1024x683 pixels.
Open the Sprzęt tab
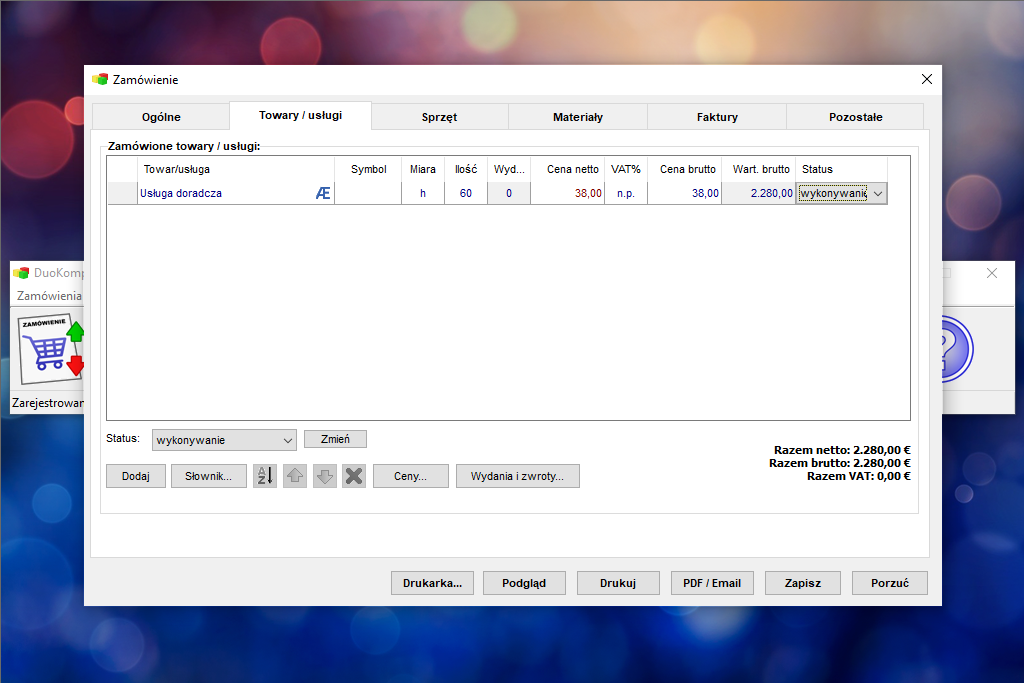tap(440, 117)
